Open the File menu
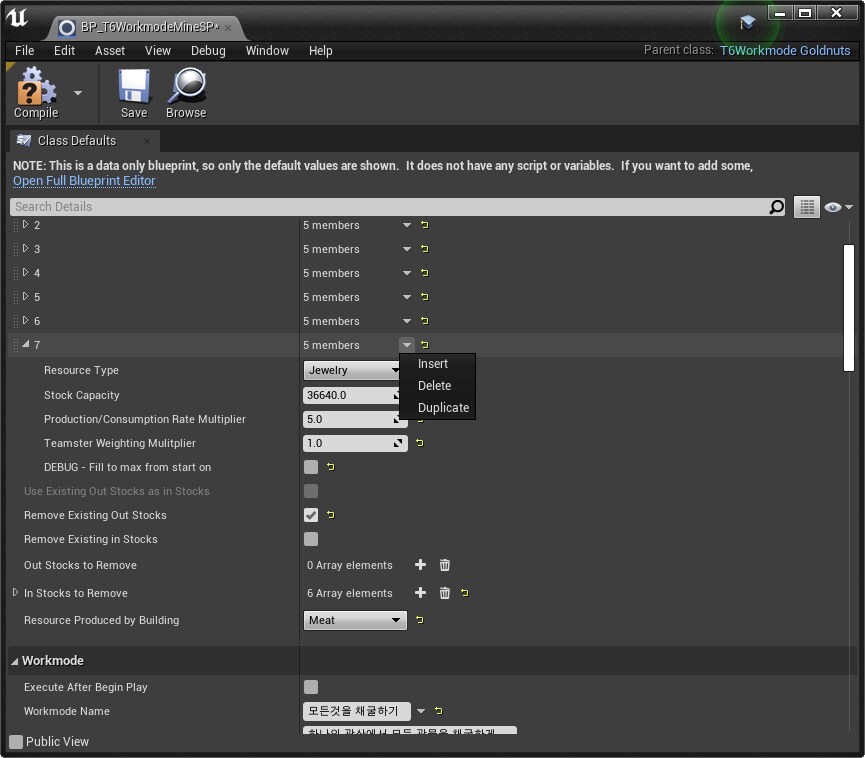Screen dimensions: 865x758 coord(24,51)
